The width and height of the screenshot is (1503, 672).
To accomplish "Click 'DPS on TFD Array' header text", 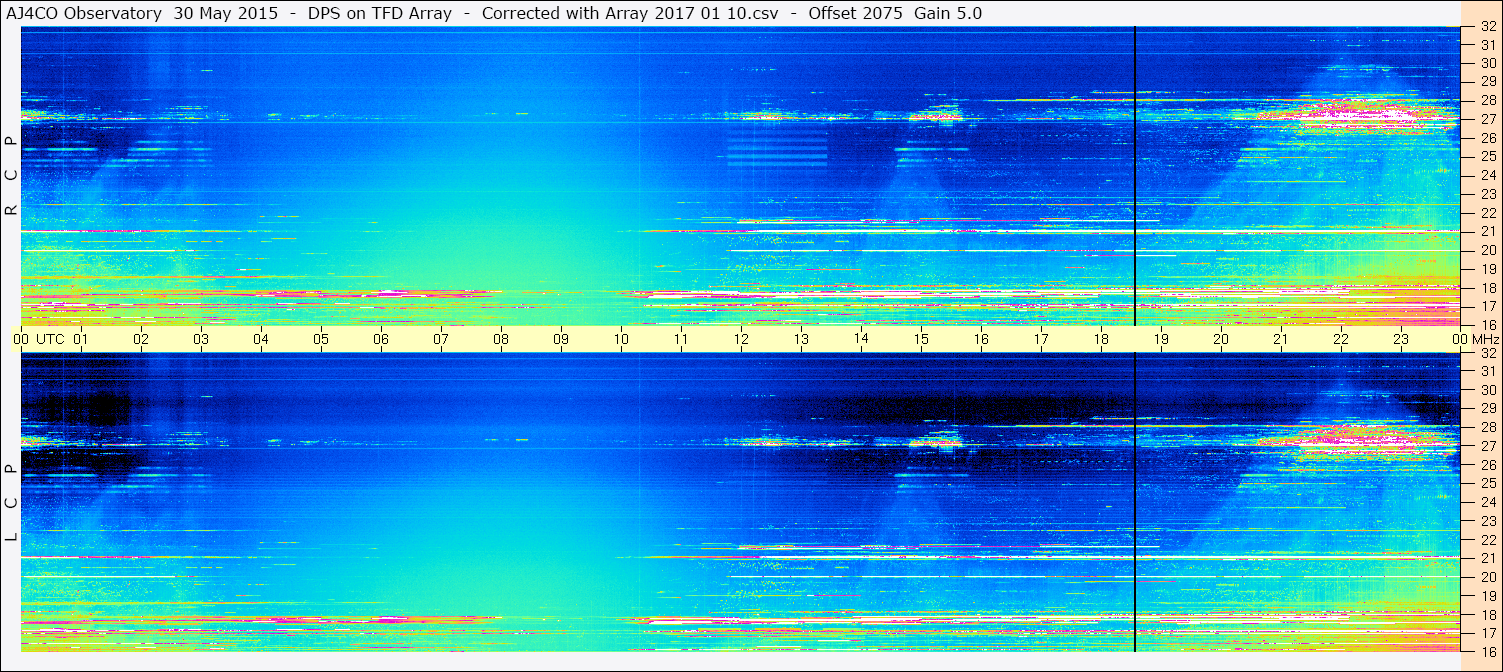I will tap(381, 14).
